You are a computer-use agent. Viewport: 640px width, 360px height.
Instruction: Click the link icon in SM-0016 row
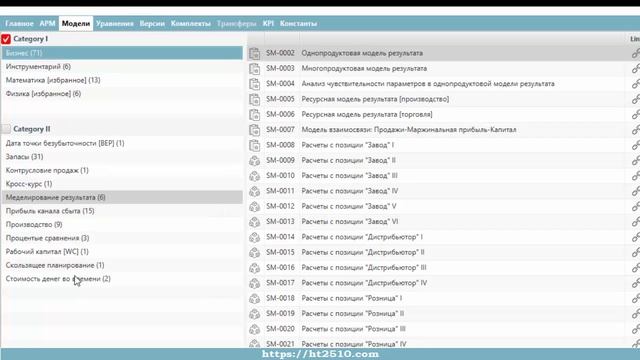click(636, 268)
